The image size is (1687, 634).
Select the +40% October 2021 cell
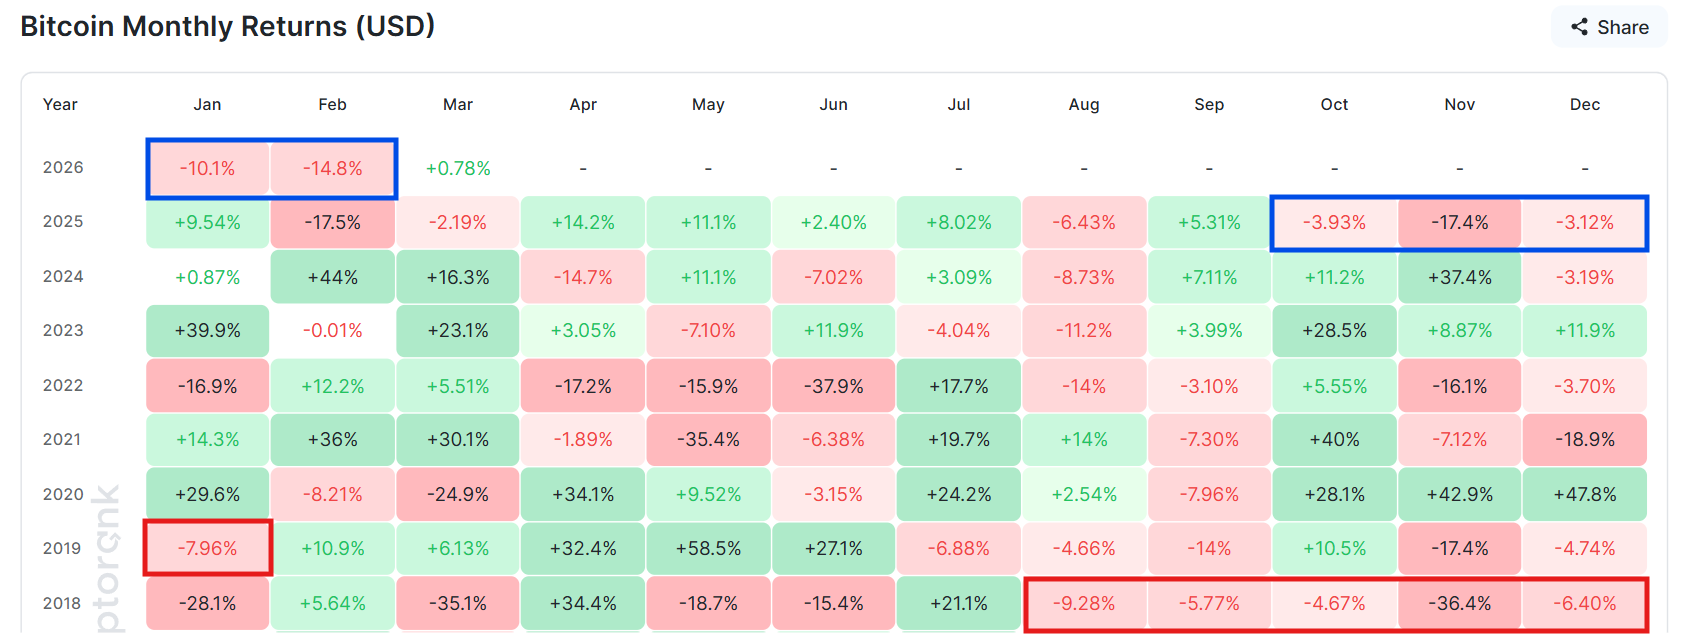(1334, 439)
